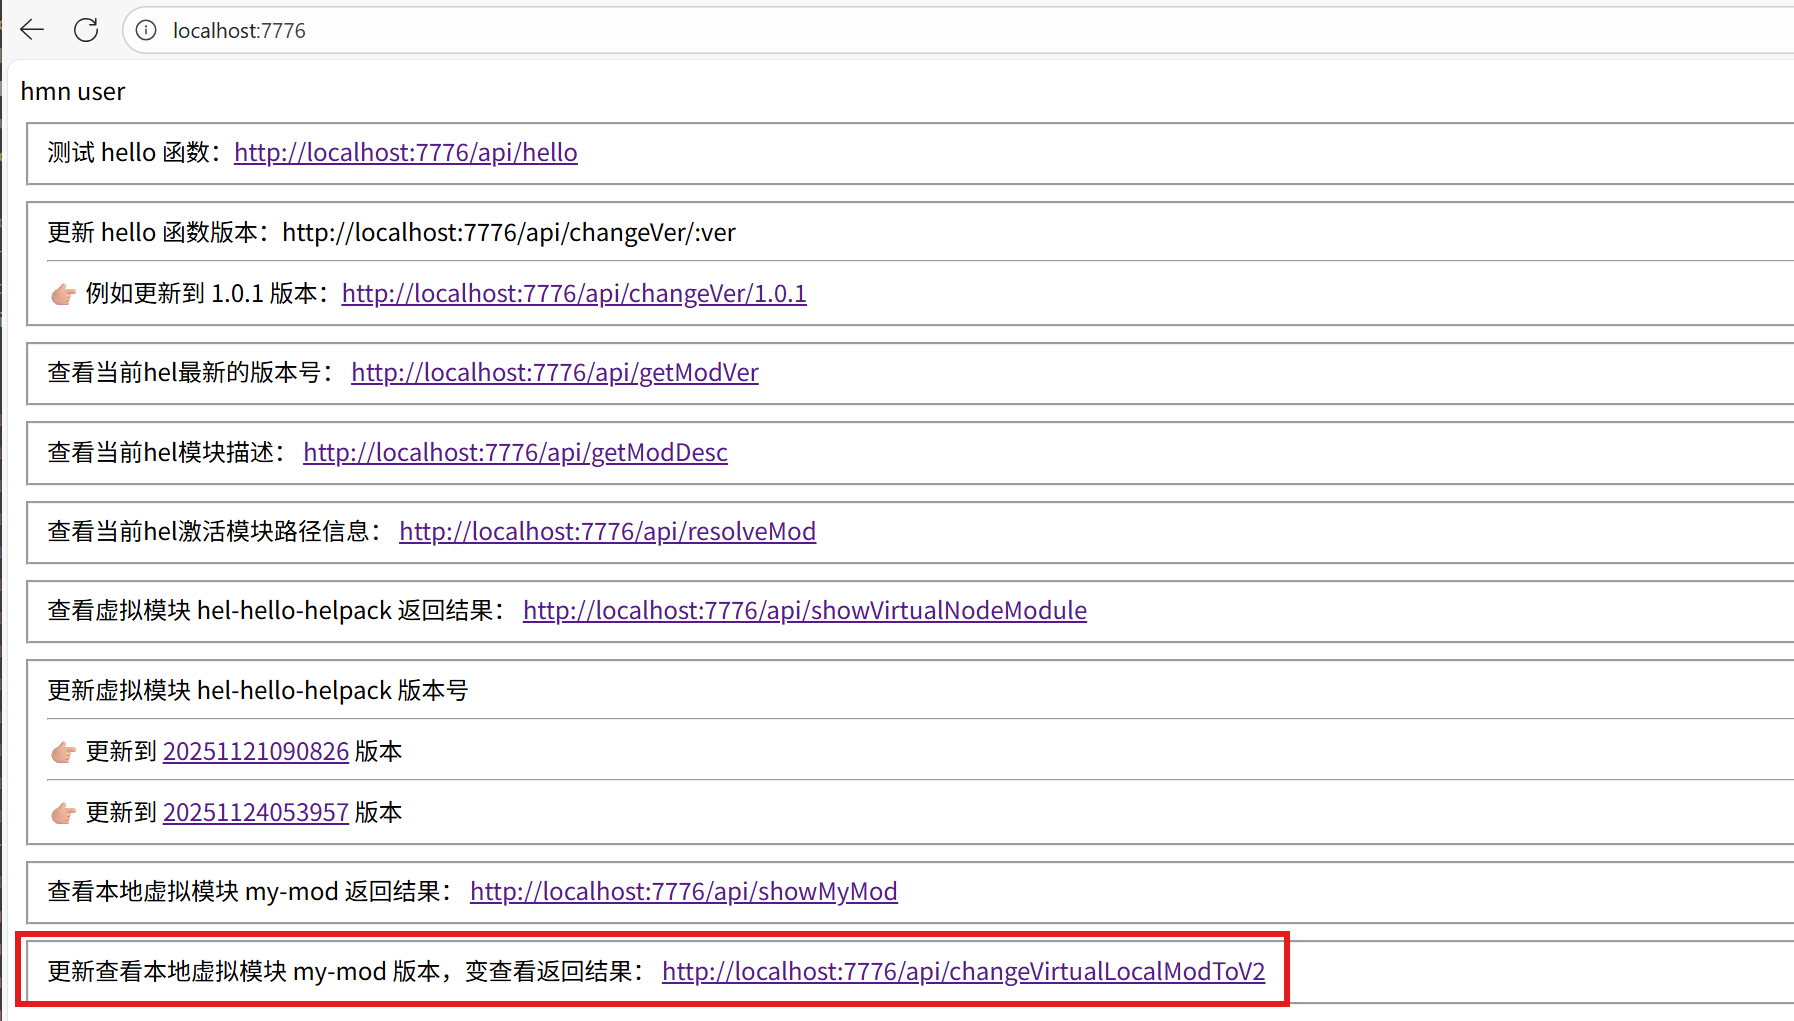The height and width of the screenshot is (1021, 1794).
Task: Open the showVirtualNodeModule link
Action: [804, 611]
